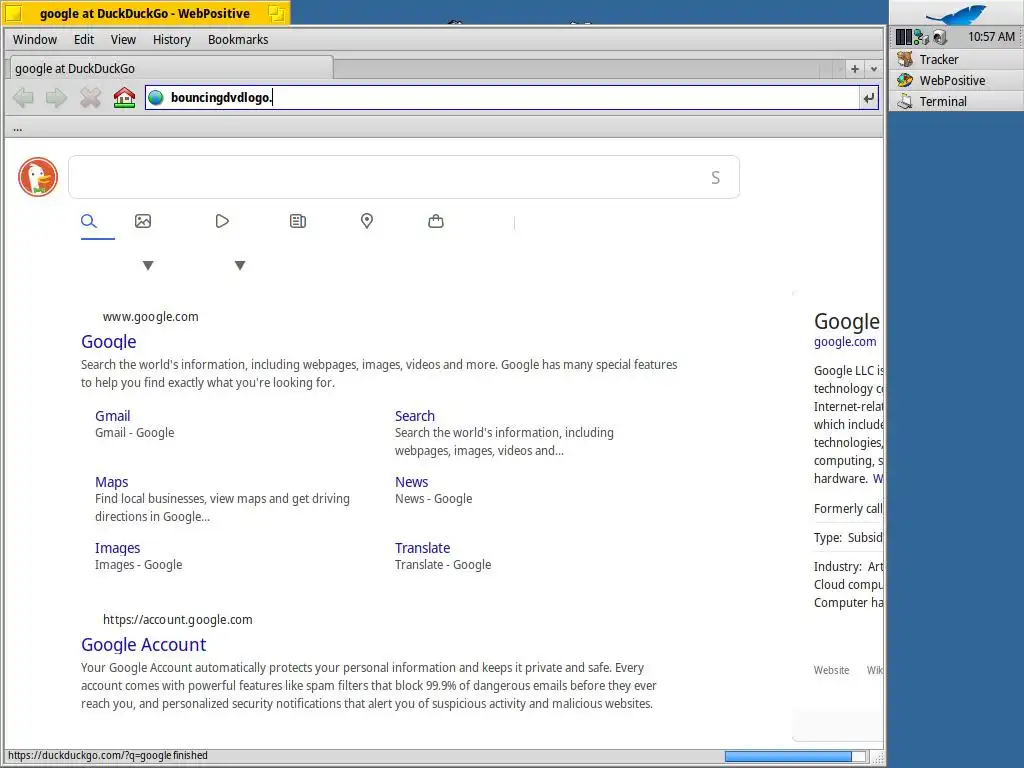
Task: Select the 'google at DuckDuckGo' tab
Action: tap(171, 69)
